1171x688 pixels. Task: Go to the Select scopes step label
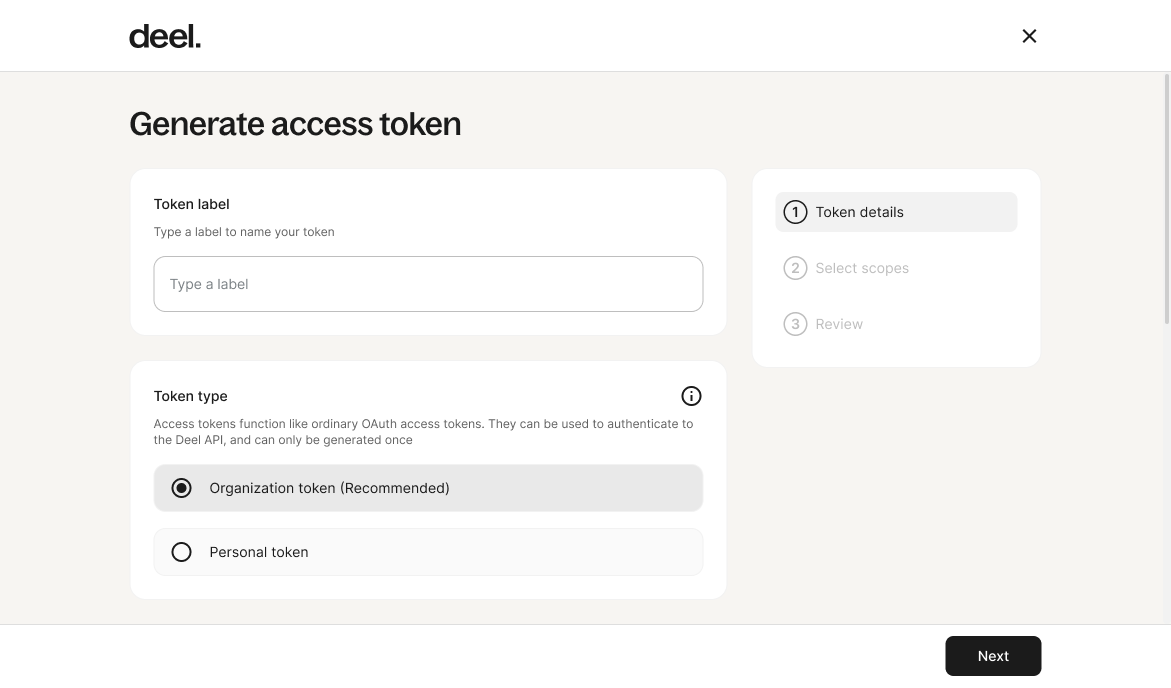(862, 268)
